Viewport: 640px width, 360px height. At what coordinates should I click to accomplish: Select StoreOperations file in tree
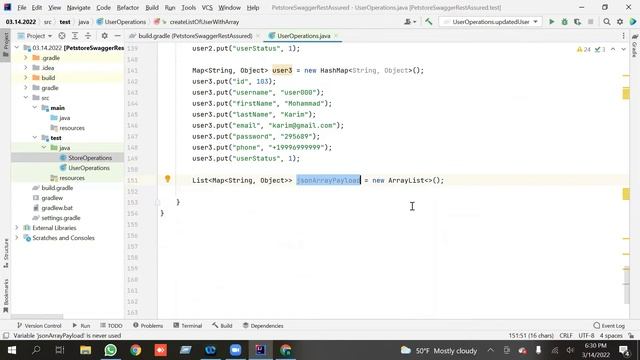(x=90, y=158)
